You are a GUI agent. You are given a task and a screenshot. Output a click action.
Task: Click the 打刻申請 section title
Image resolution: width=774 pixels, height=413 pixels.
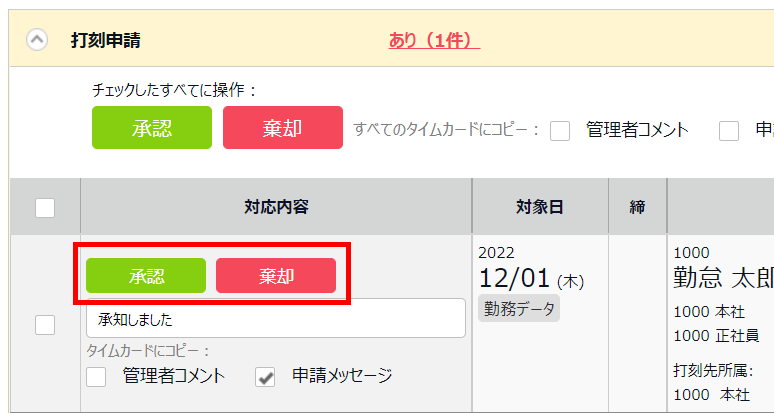point(106,40)
